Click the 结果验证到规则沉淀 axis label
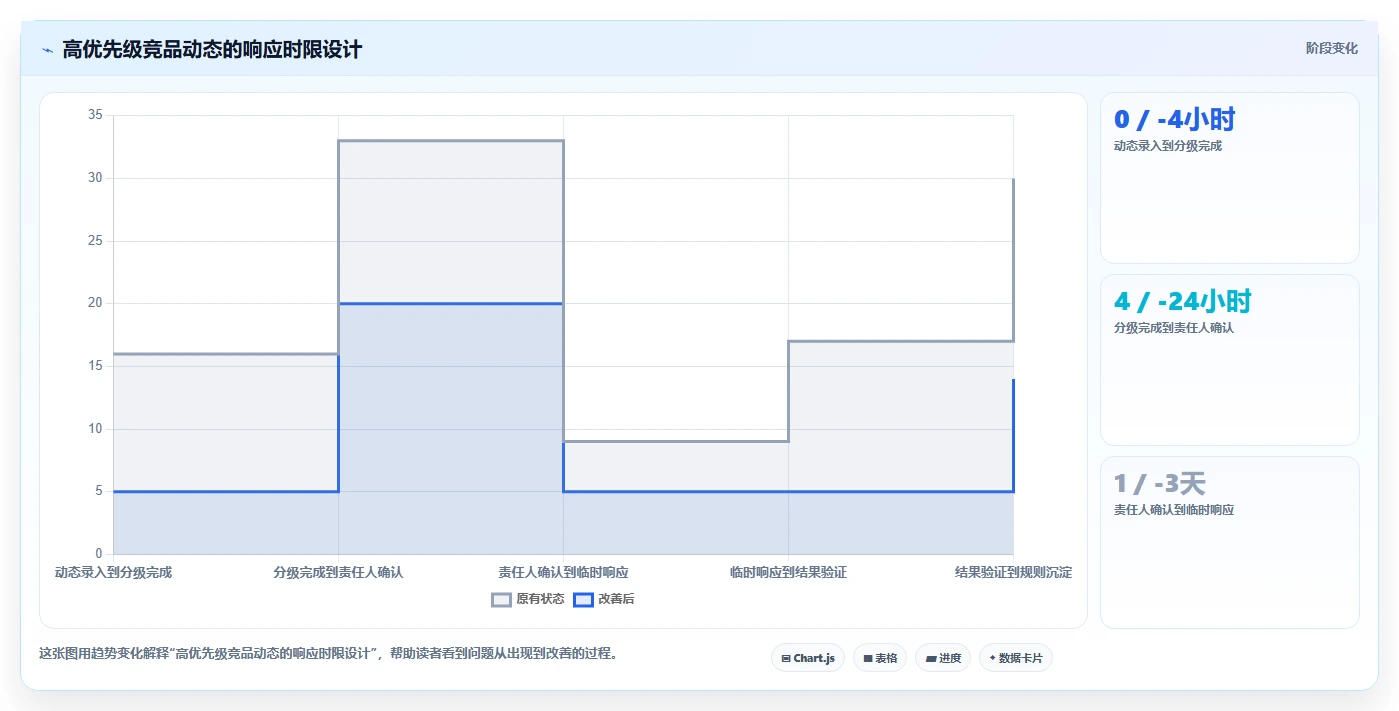The height and width of the screenshot is (711, 1399). coord(1013,573)
